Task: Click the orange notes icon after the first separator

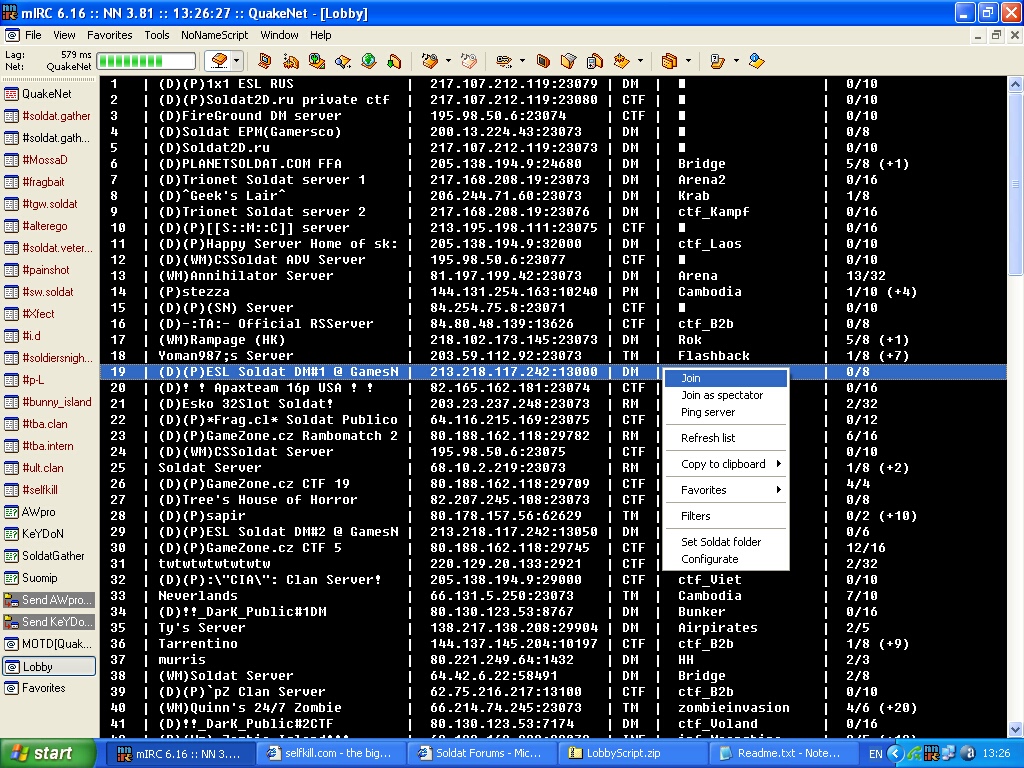Action: (430, 61)
